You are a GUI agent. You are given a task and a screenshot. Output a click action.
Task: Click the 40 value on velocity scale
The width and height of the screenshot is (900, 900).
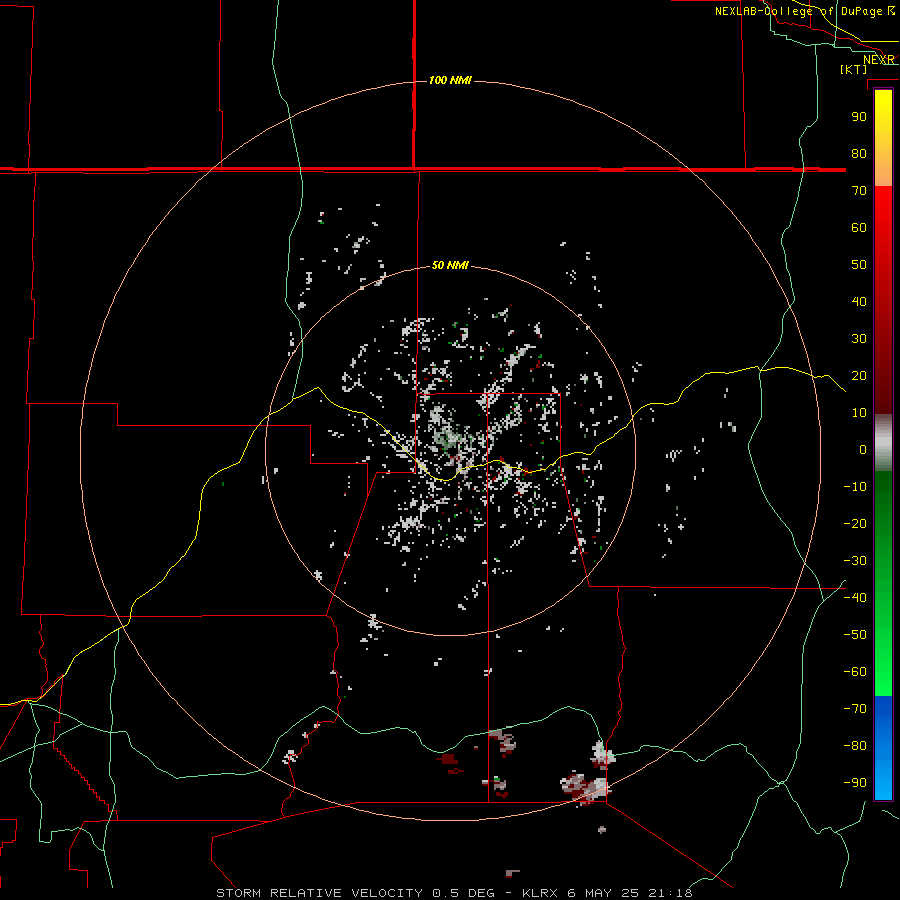(x=859, y=302)
